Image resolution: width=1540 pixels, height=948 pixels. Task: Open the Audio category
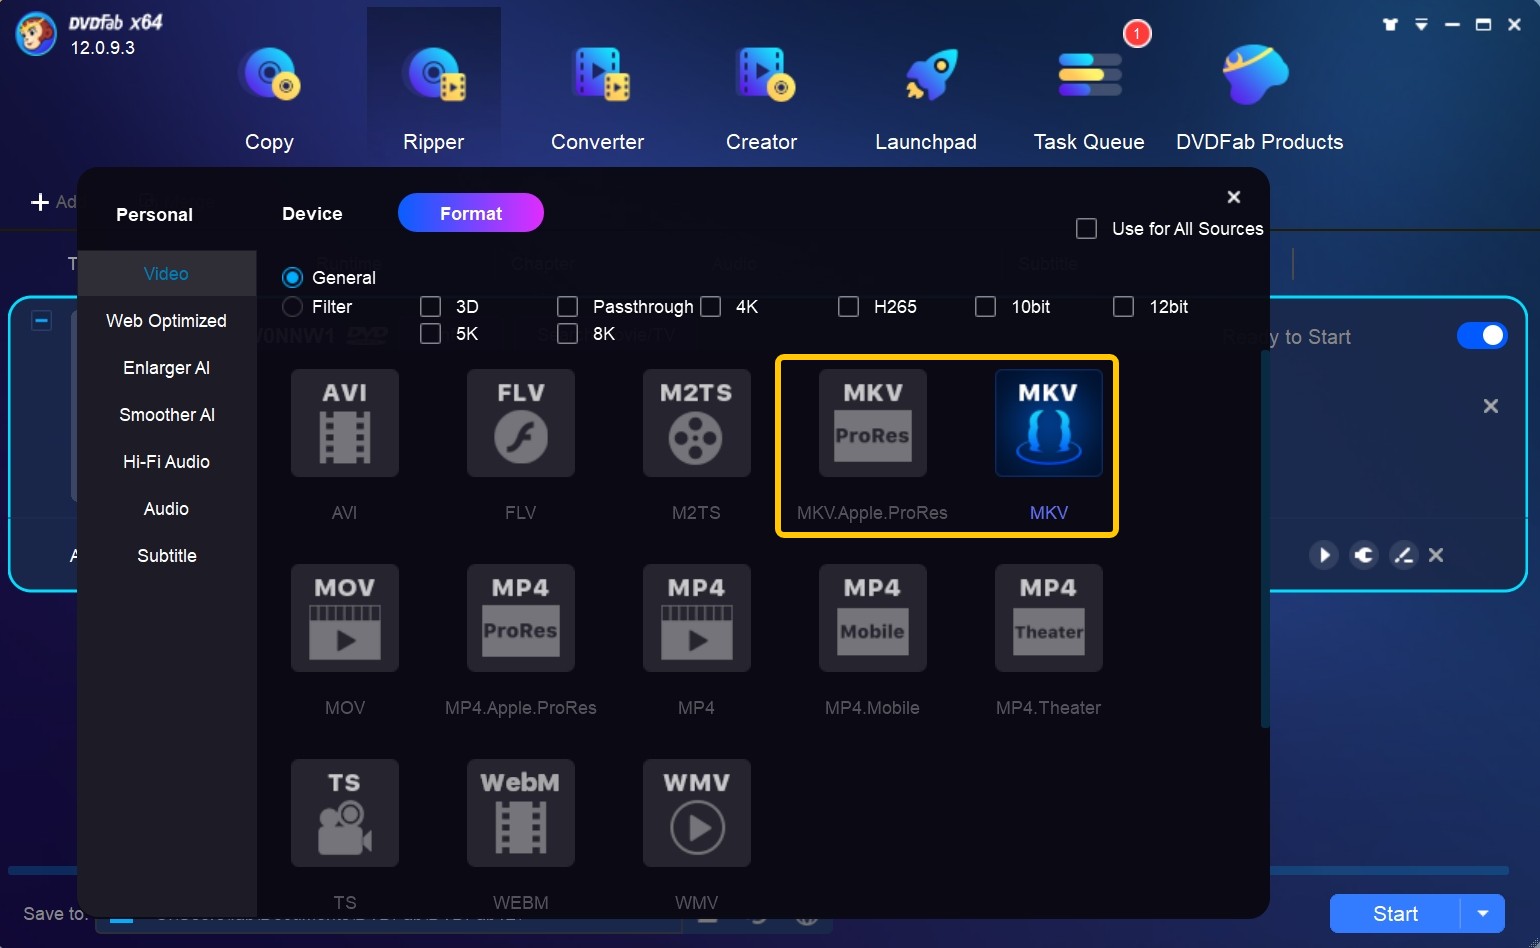166,508
